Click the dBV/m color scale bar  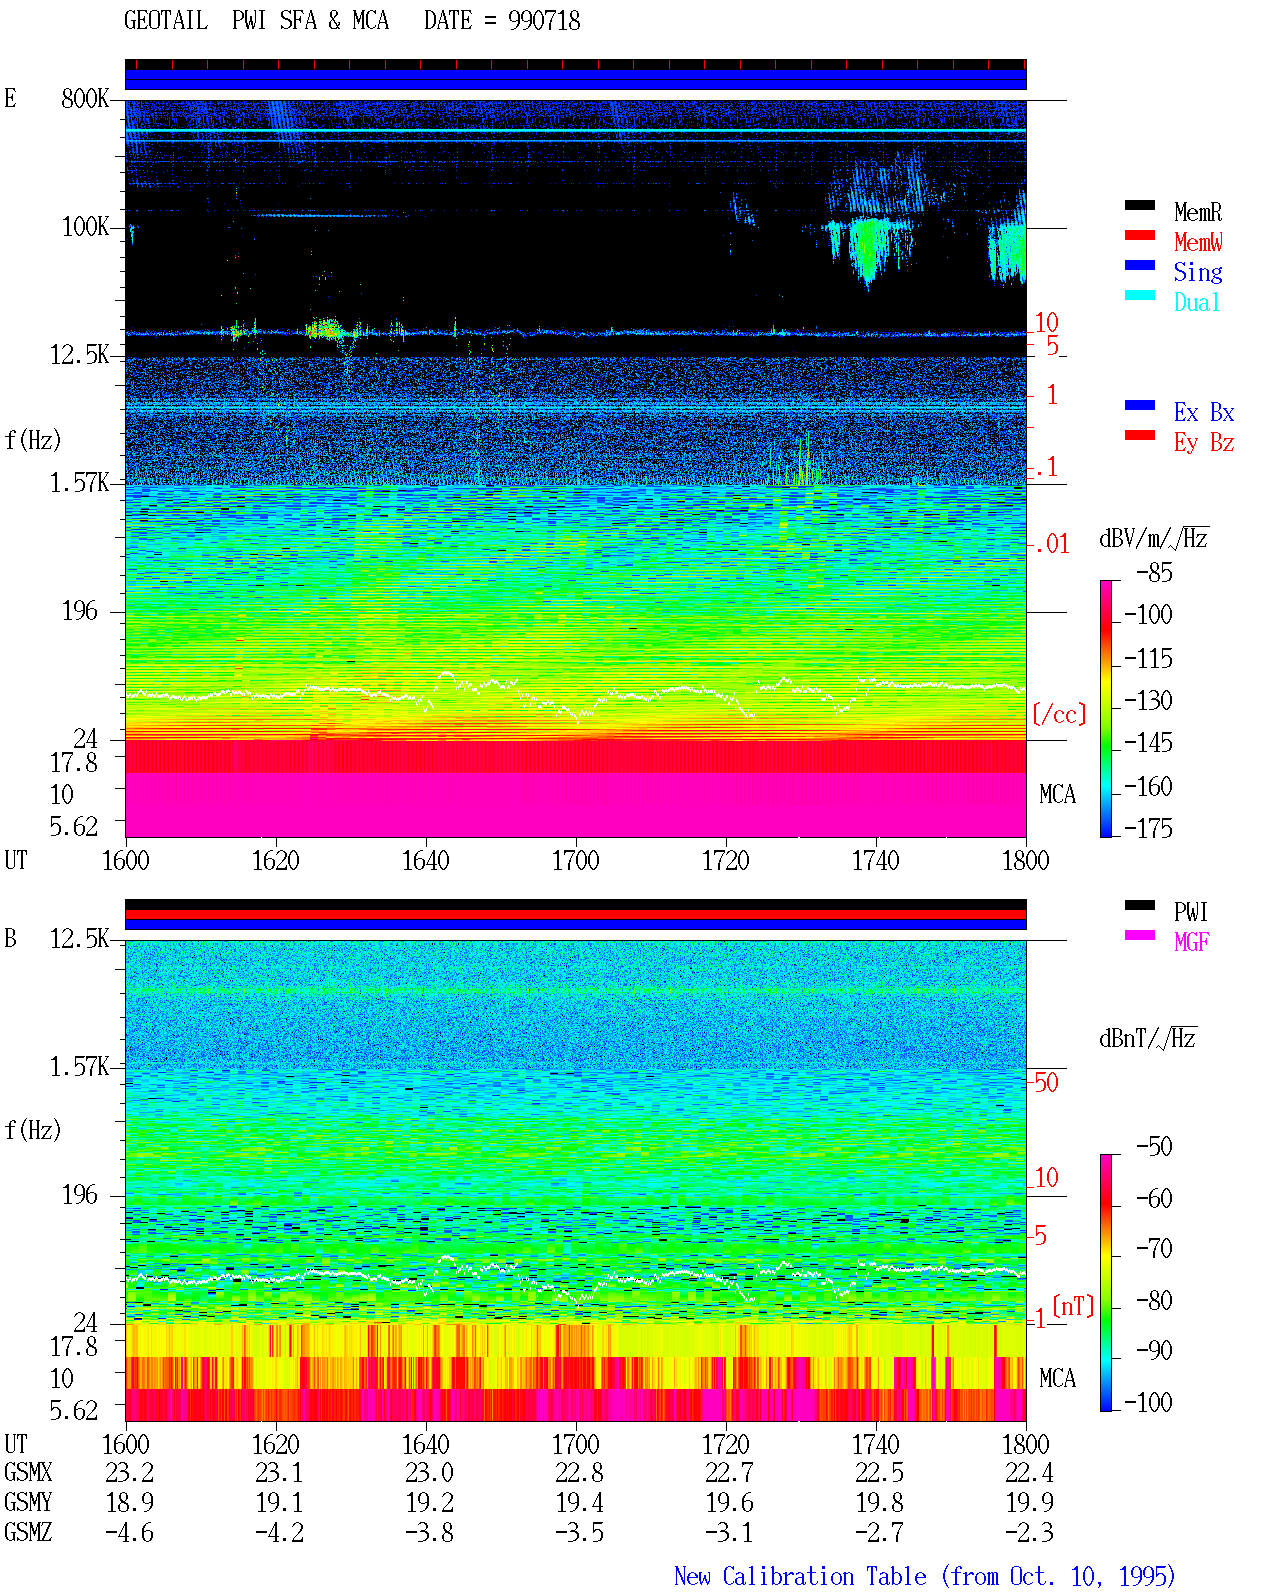coord(1106,708)
